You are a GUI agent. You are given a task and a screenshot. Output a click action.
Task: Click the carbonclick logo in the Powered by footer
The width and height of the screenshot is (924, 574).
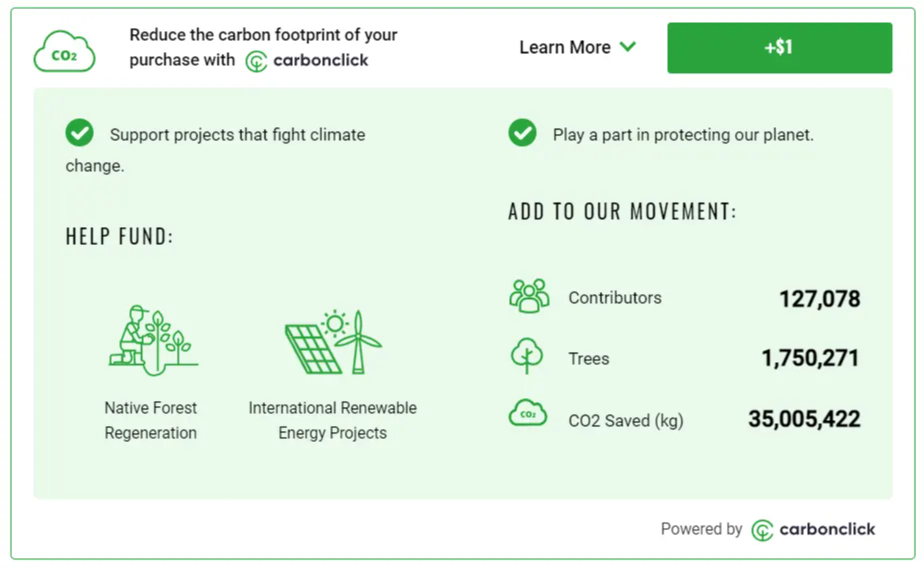point(813,530)
